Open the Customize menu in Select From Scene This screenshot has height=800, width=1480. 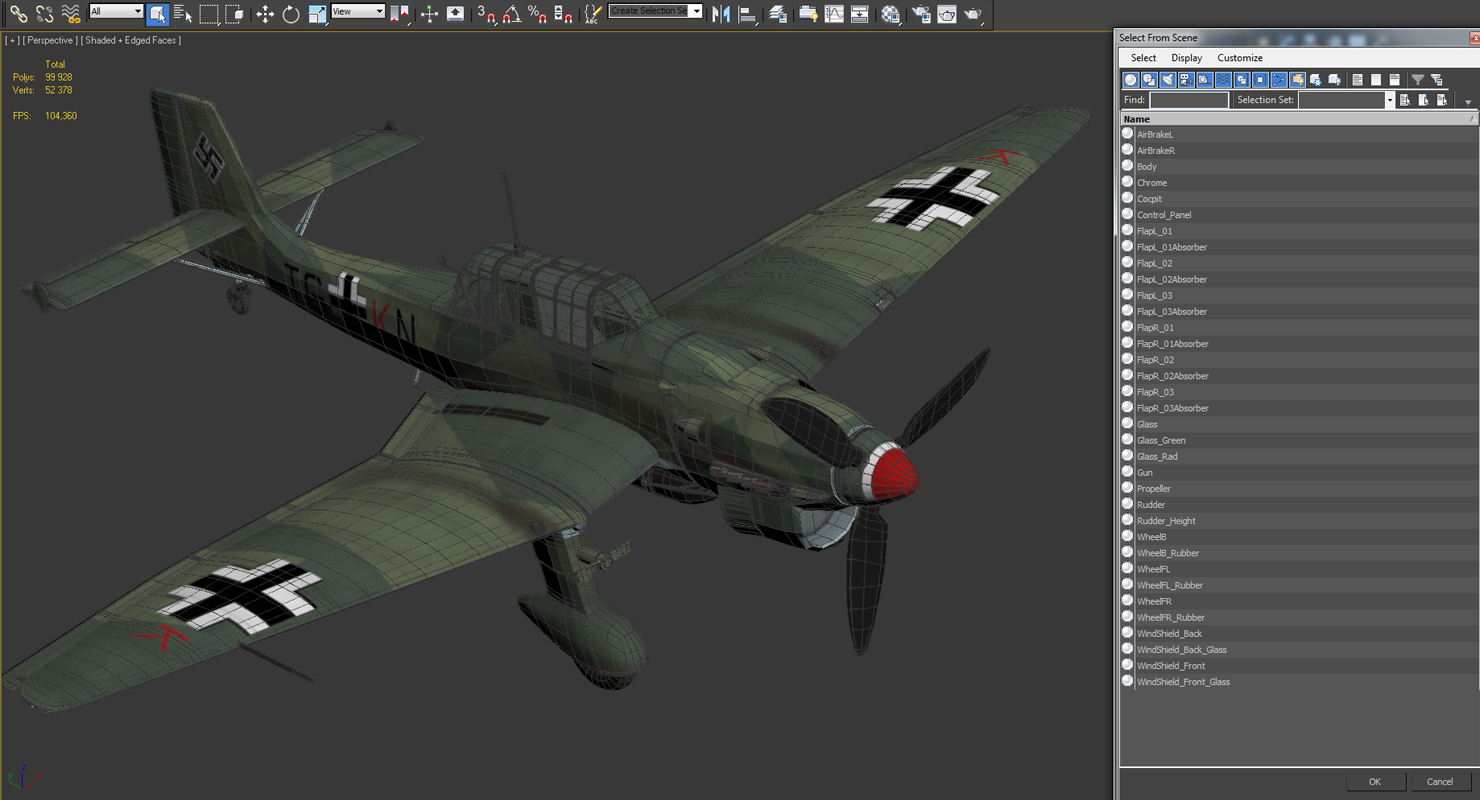click(1240, 58)
